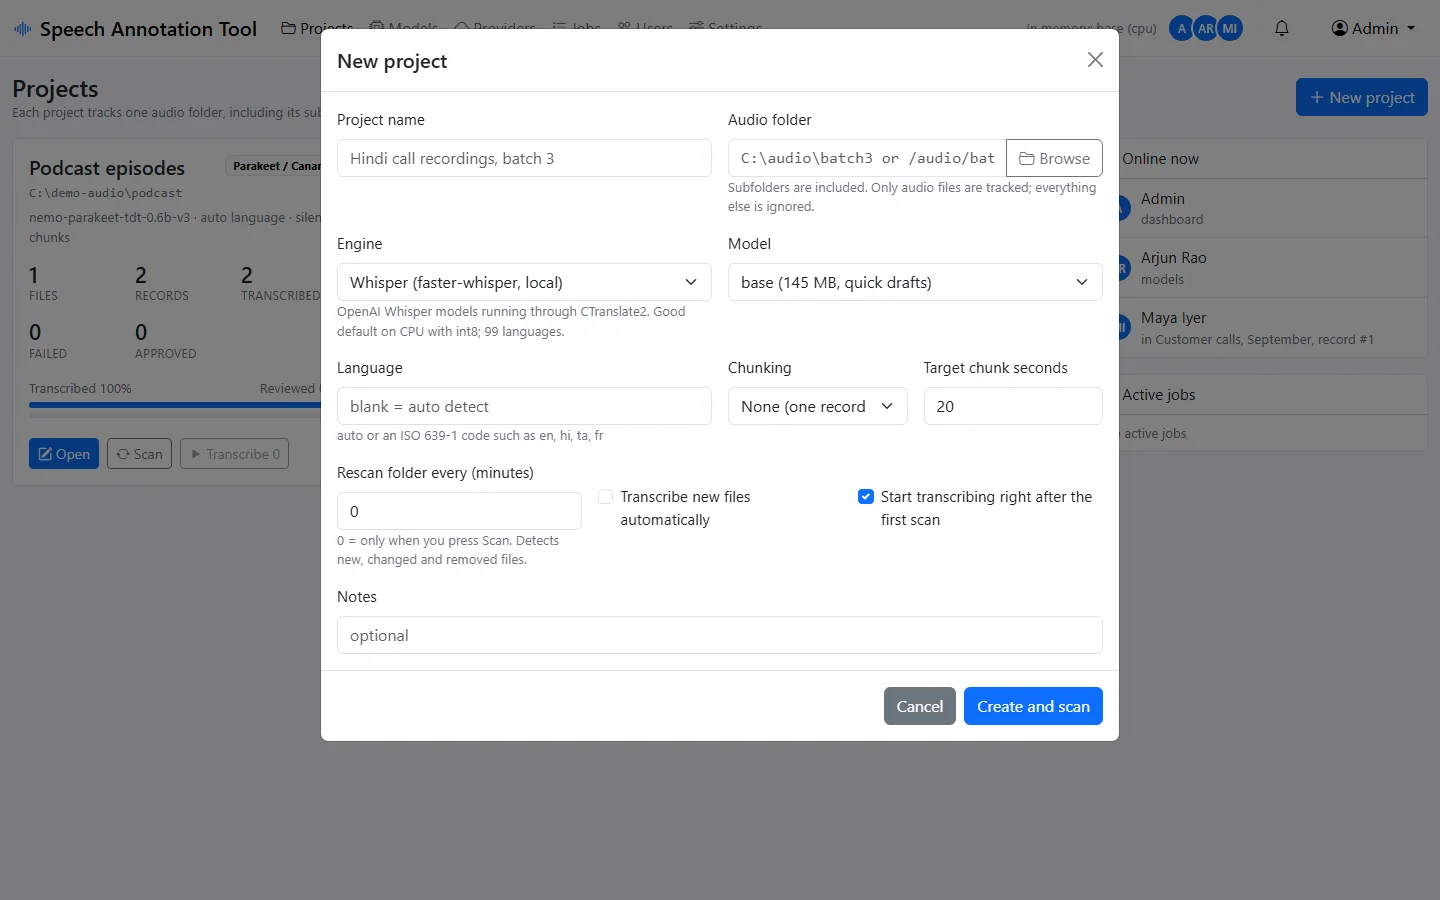Click the C:\demo-audio\podcast path text
Viewport: 1440px width, 900px height.
click(106, 193)
